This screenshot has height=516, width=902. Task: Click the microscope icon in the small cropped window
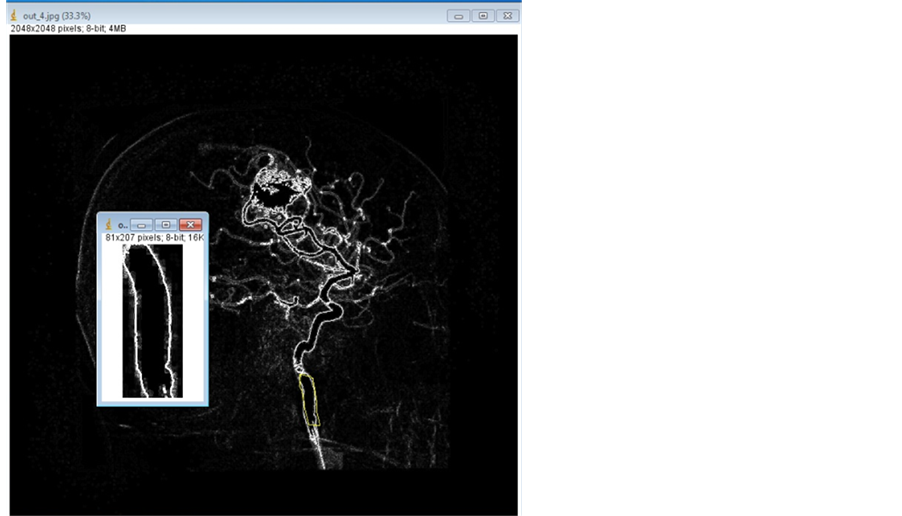[108, 225]
